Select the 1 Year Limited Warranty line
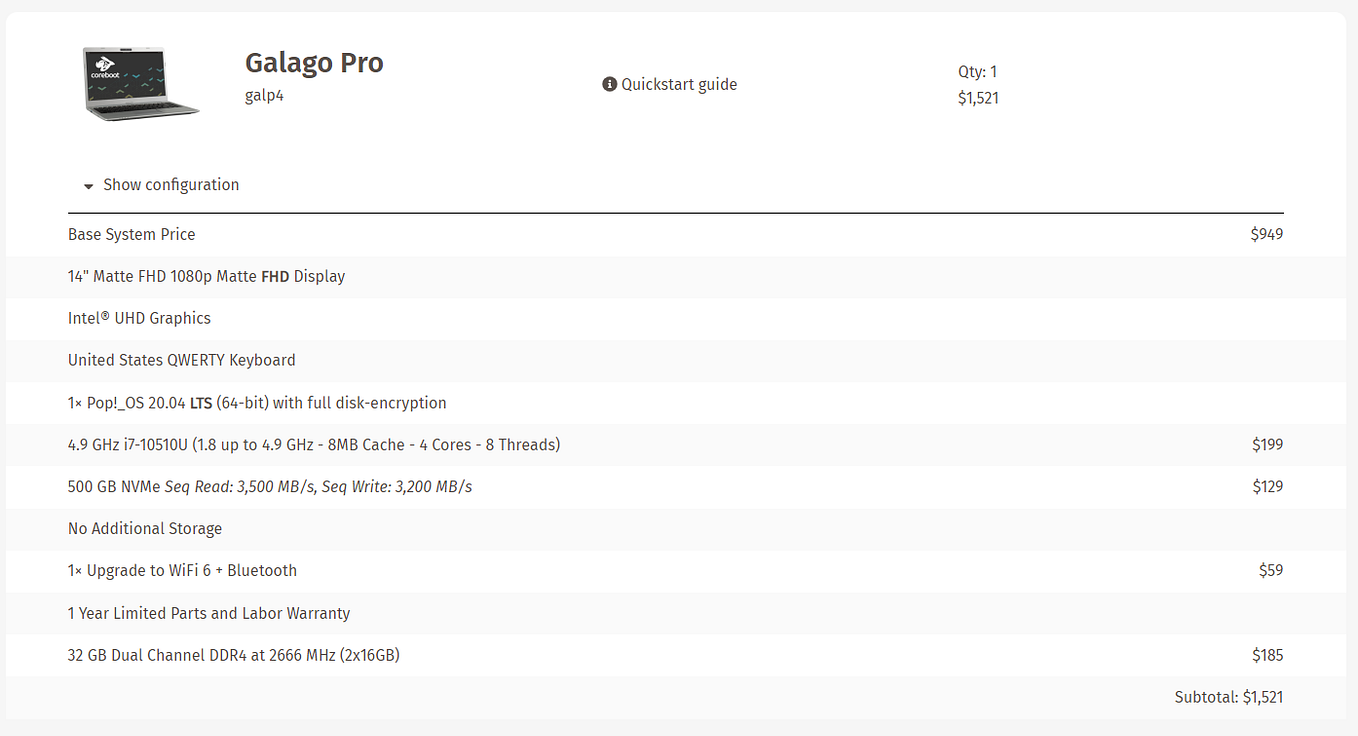The image size is (1358, 736). coord(209,614)
